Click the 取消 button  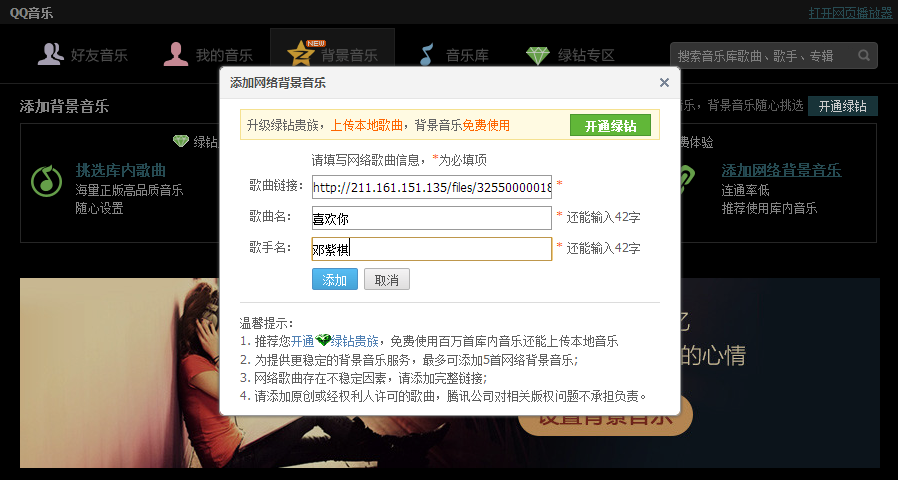[387, 280]
